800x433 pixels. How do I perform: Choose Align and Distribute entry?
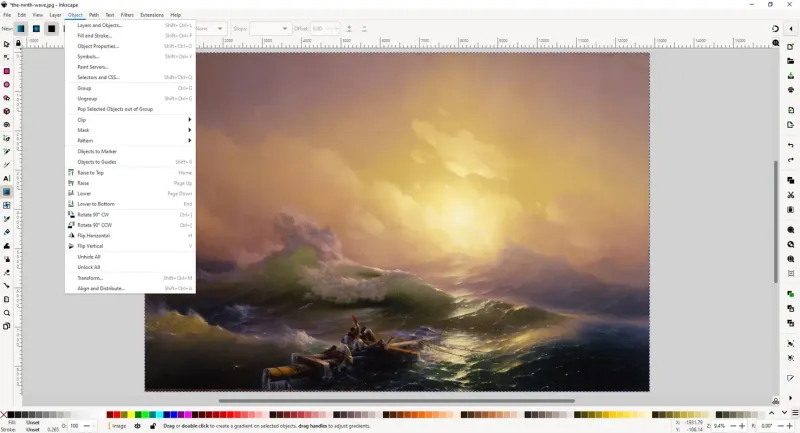[130, 289]
